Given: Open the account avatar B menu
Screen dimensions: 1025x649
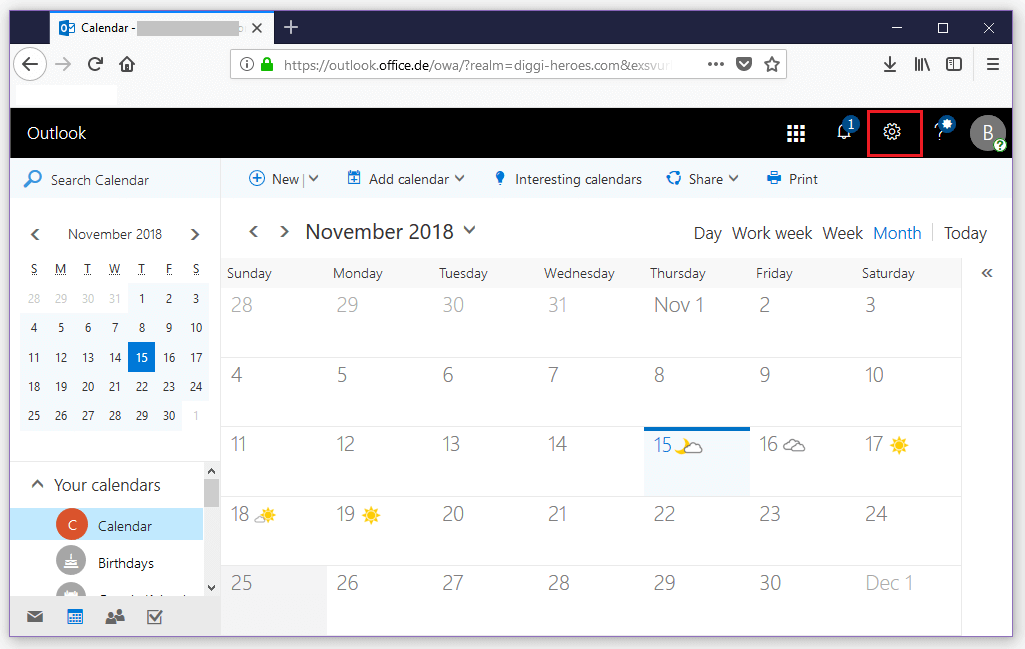Looking at the screenshot, I should tap(987, 133).
